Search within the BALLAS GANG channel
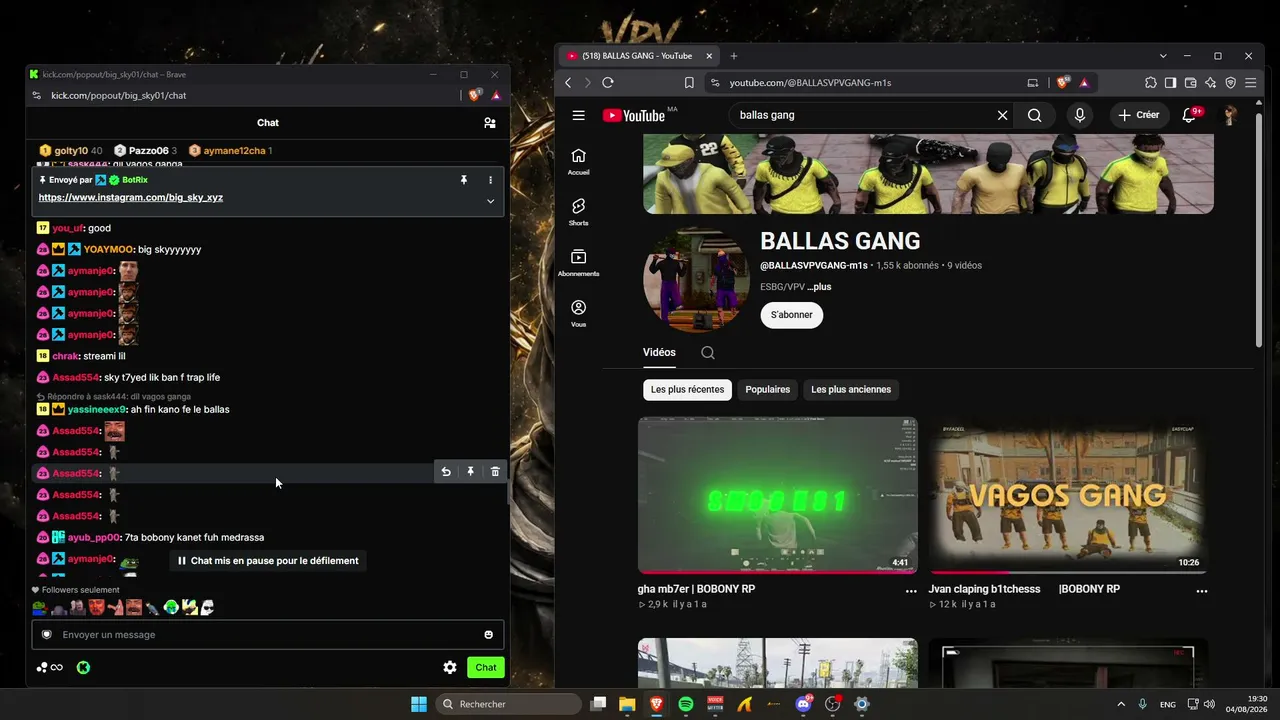The height and width of the screenshot is (720, 1280). coord(708,352)
